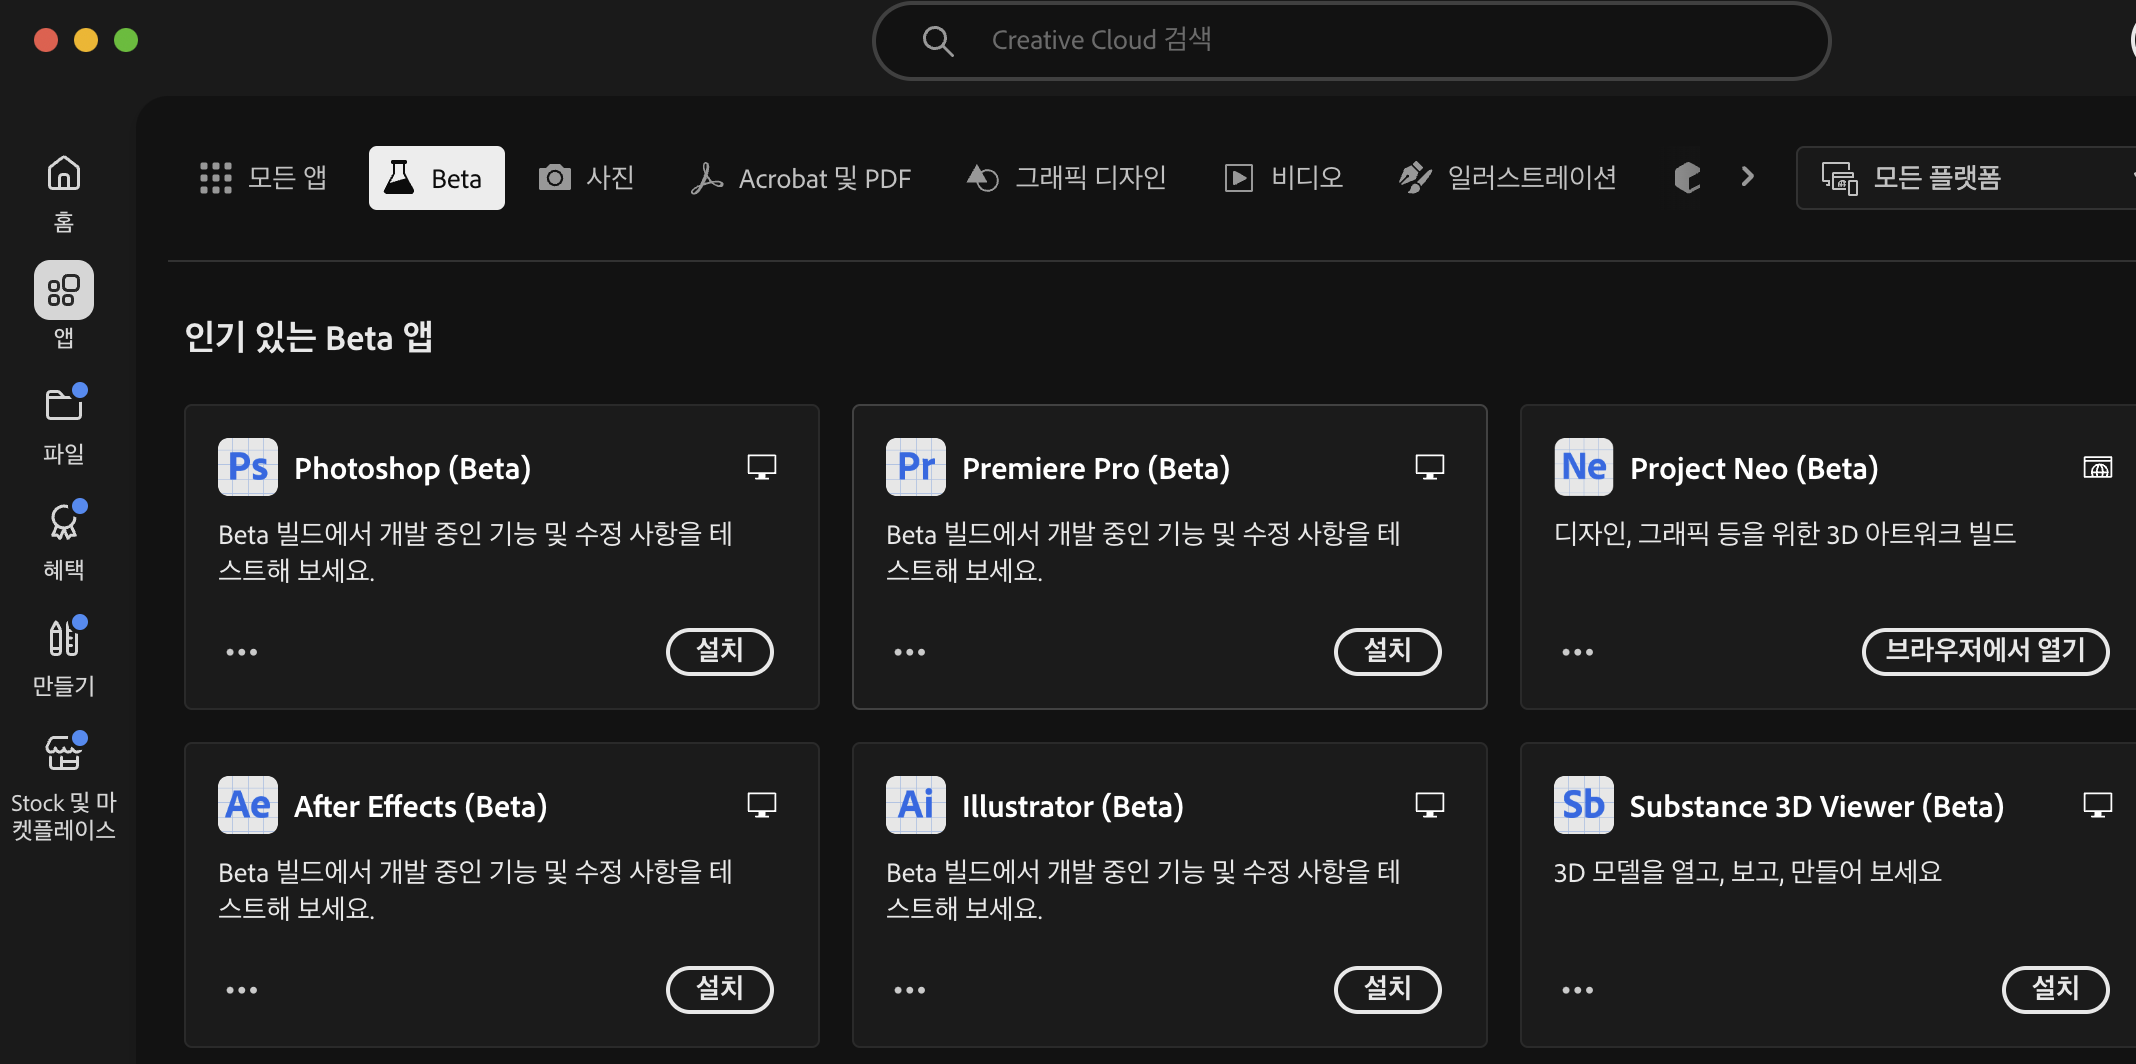Open Stock 및 마켓플레이스 sidebar icon

64,753
